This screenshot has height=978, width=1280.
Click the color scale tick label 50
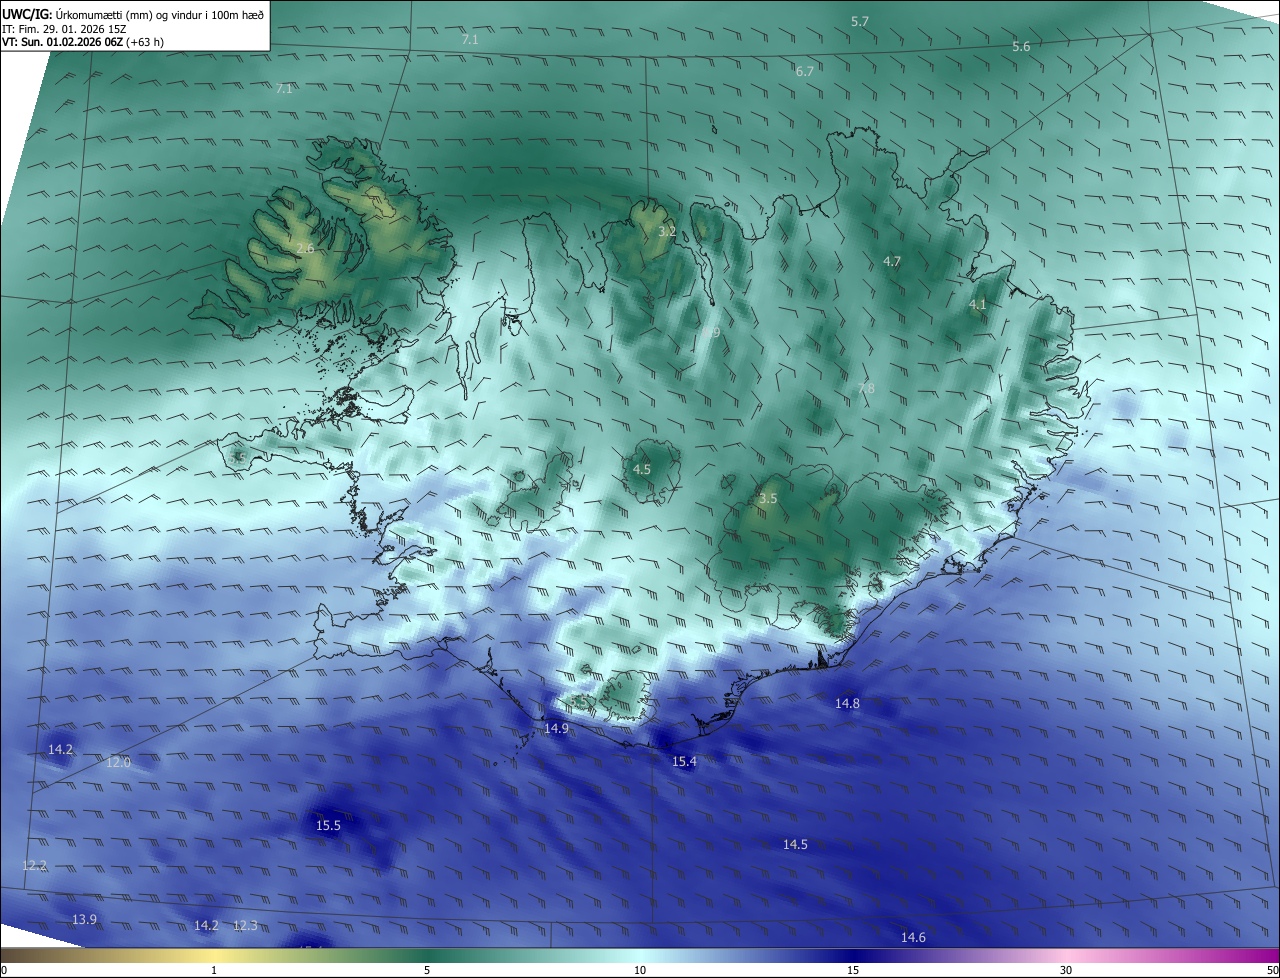(1272, 971)
